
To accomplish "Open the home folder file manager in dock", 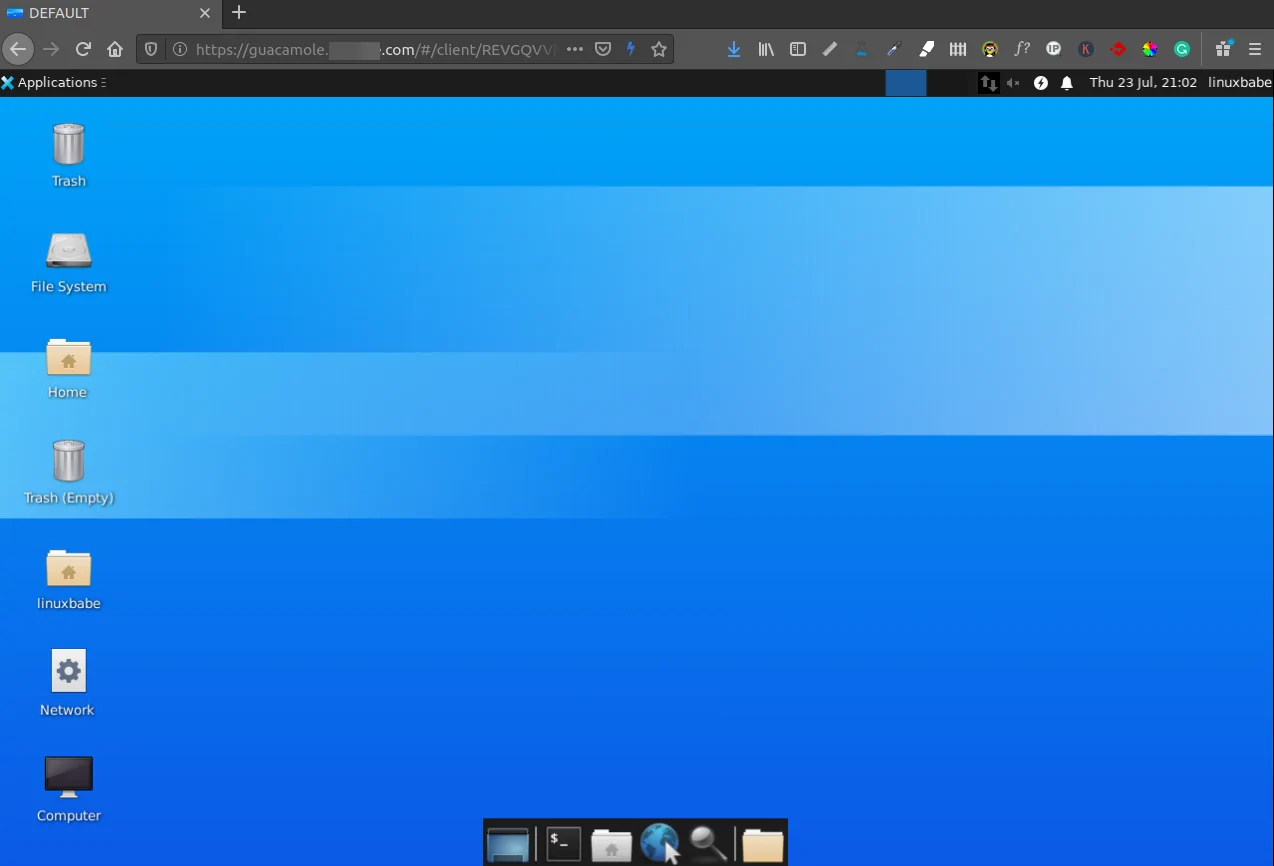I will (x=611, y=844).
